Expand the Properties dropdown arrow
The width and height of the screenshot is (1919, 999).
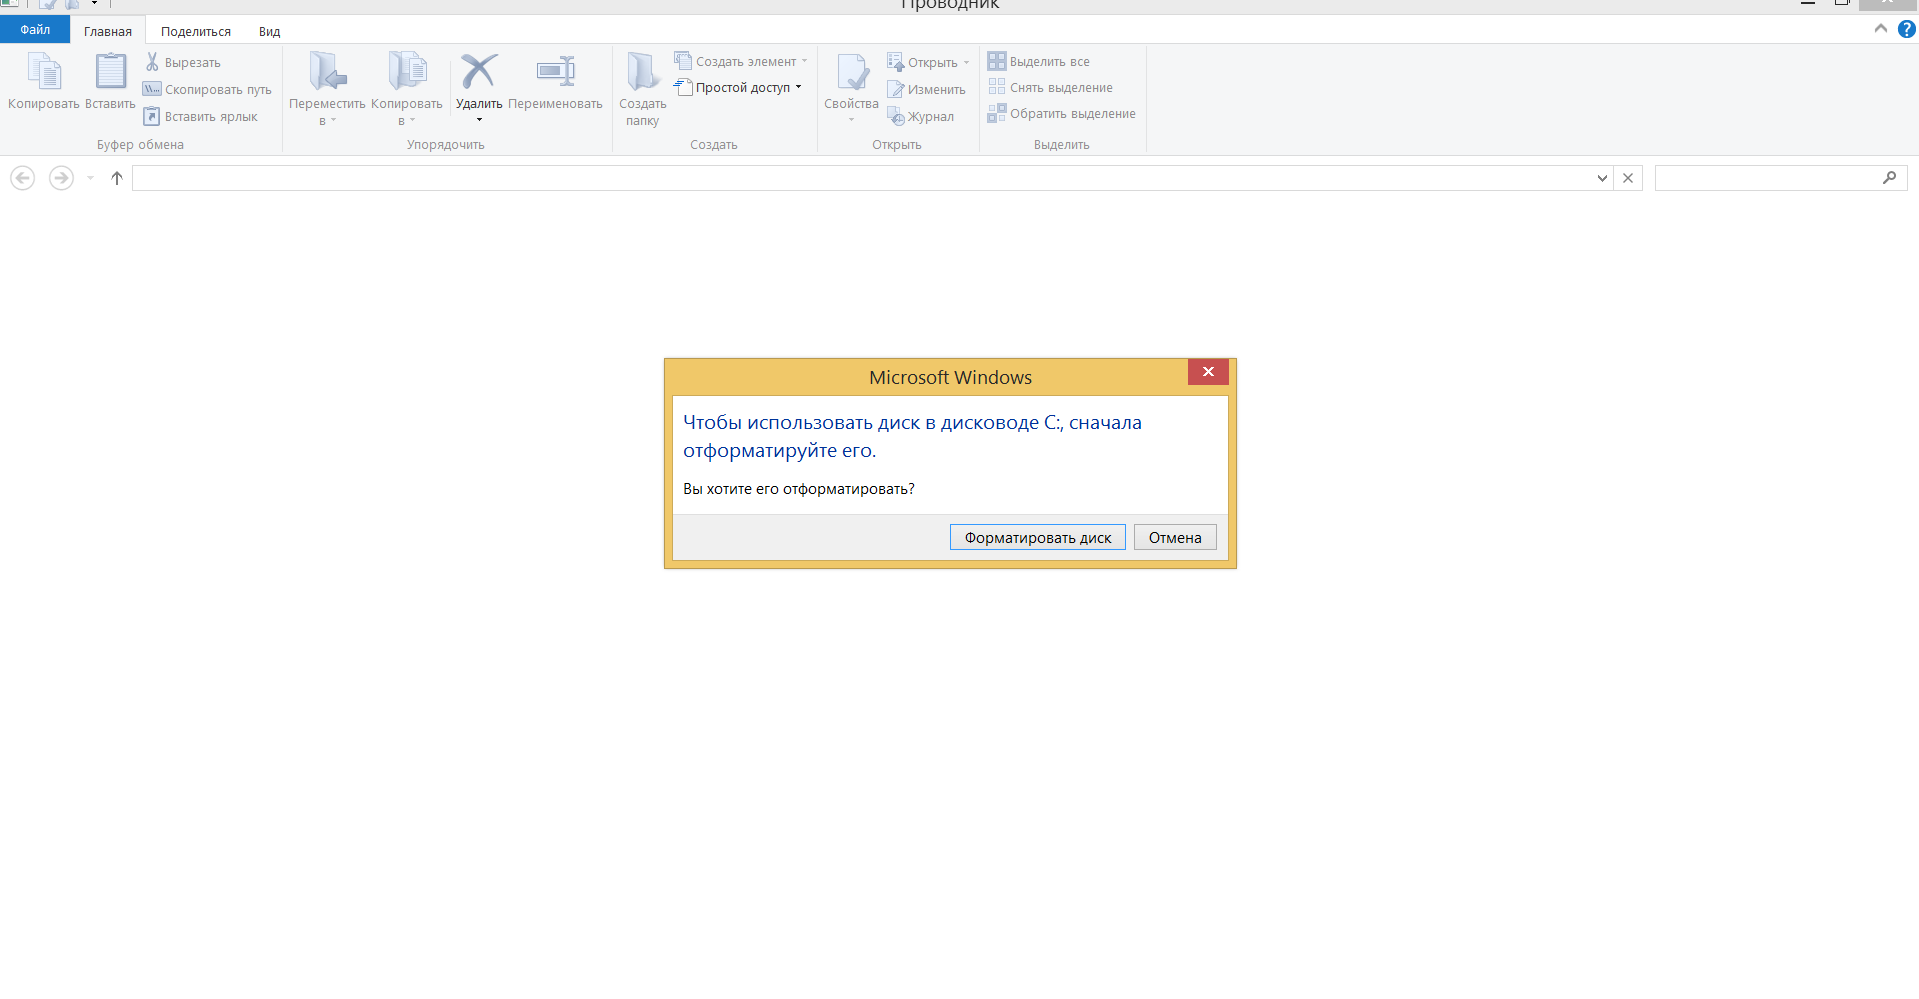click(x=851, y=120)
